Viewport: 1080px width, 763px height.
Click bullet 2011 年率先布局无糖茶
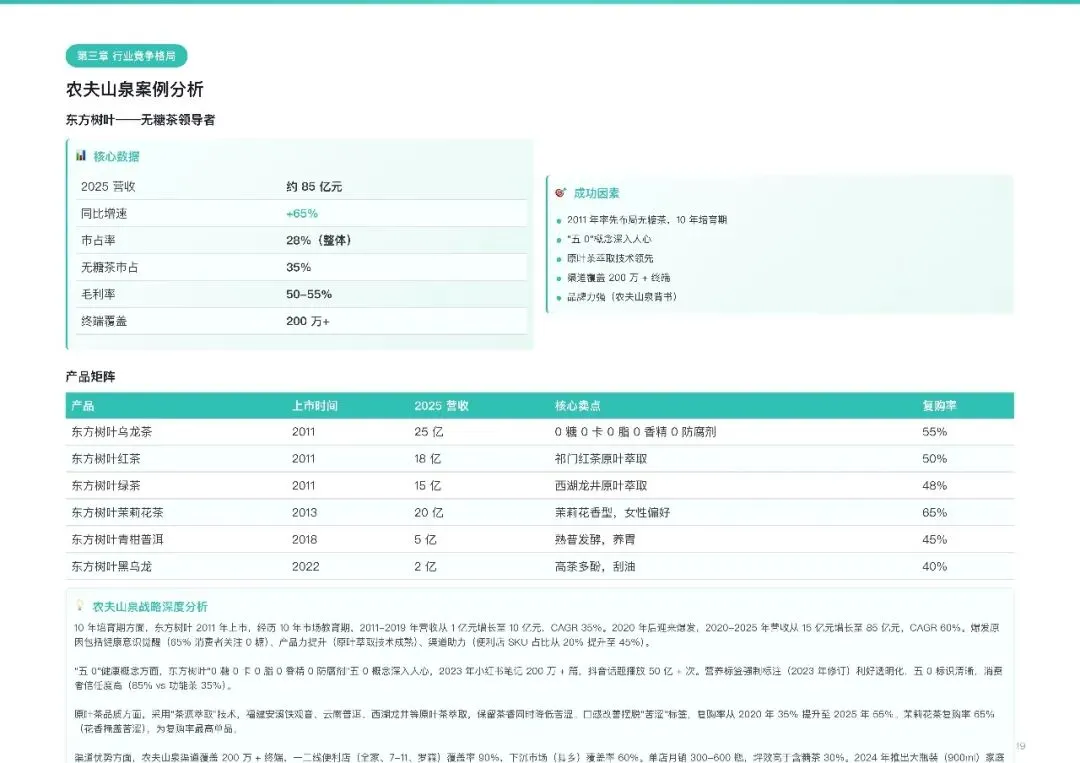(647, 220)
